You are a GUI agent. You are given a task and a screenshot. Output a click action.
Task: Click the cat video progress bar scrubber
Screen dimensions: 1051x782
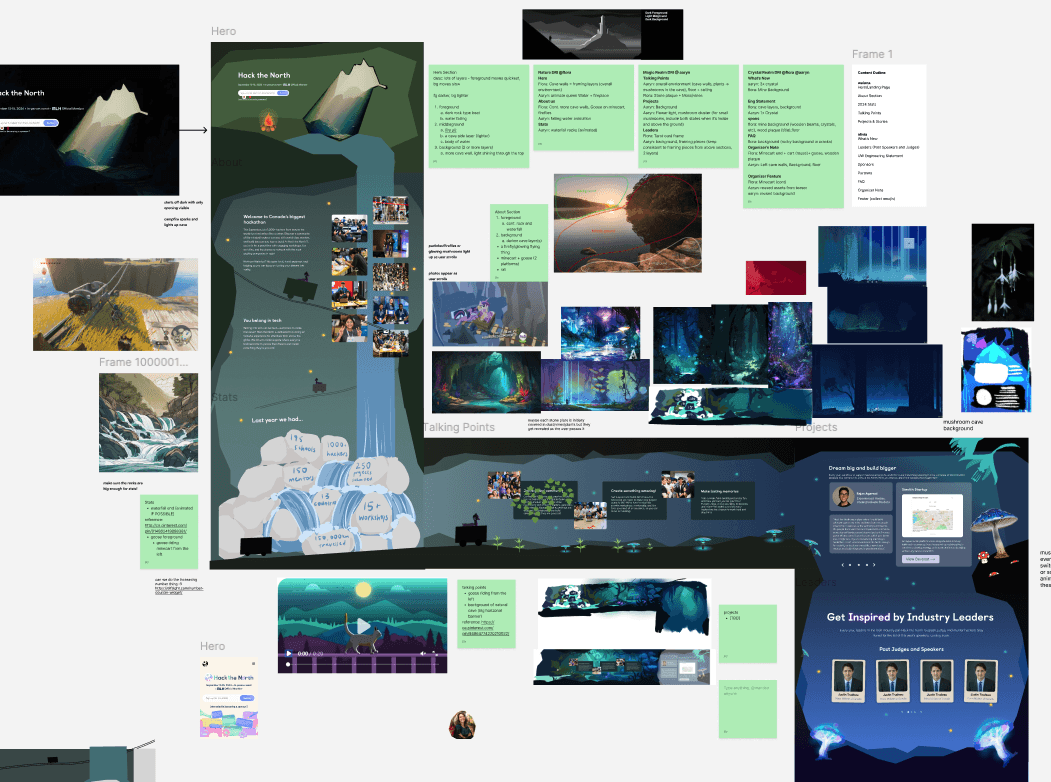pos(288,664)
